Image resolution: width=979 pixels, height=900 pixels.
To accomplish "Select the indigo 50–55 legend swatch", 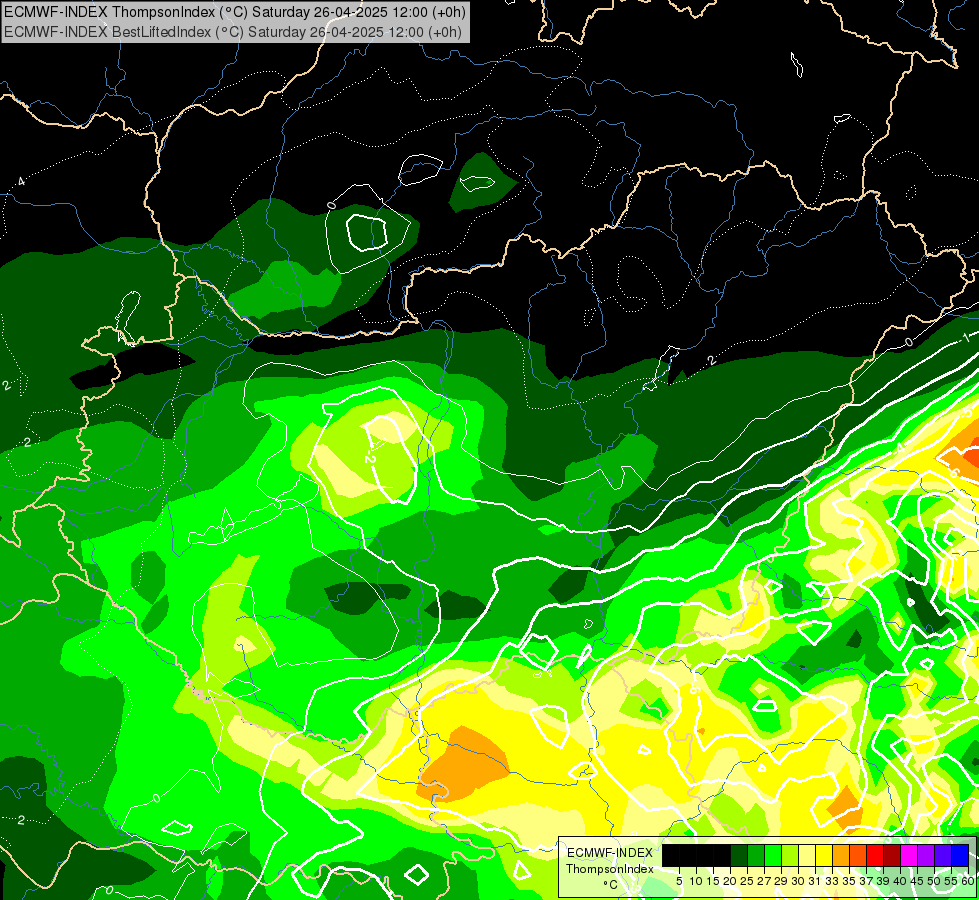I will tap(943, 855).
